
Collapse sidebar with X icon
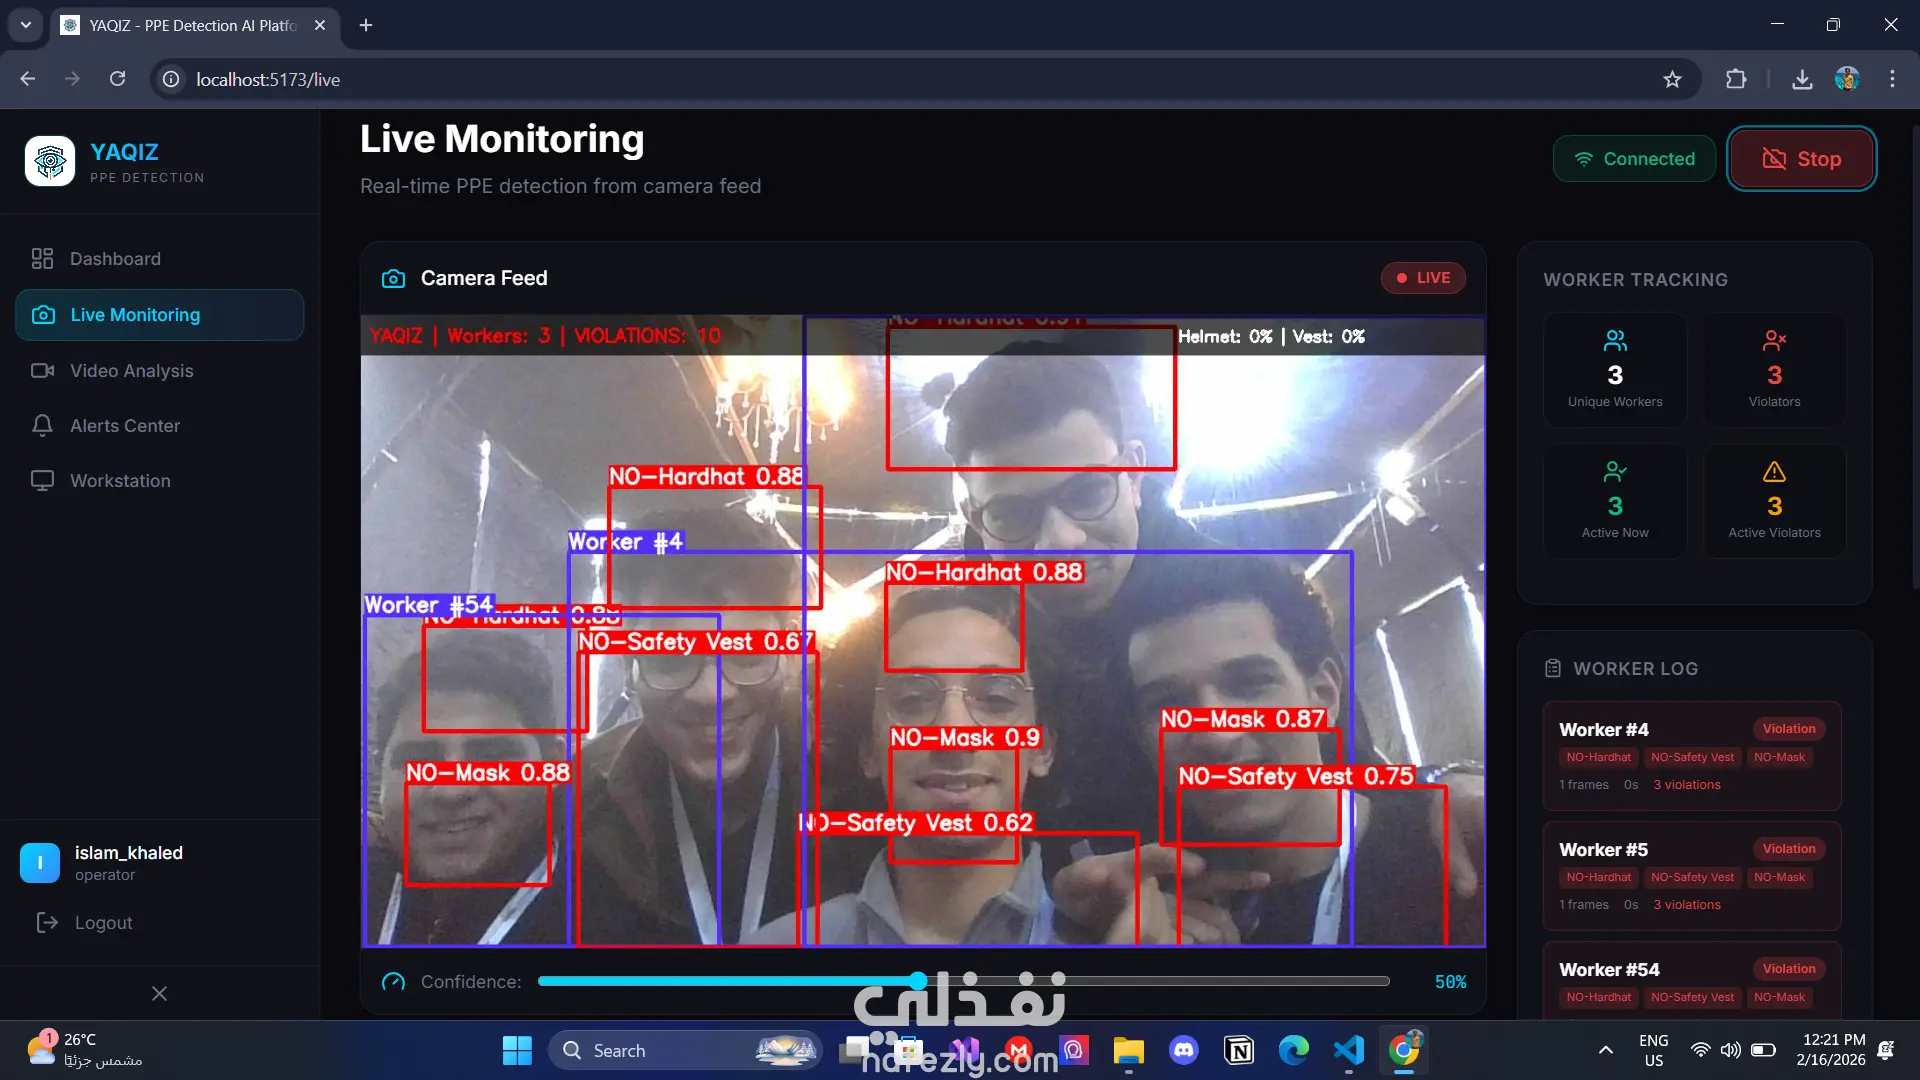159,993
